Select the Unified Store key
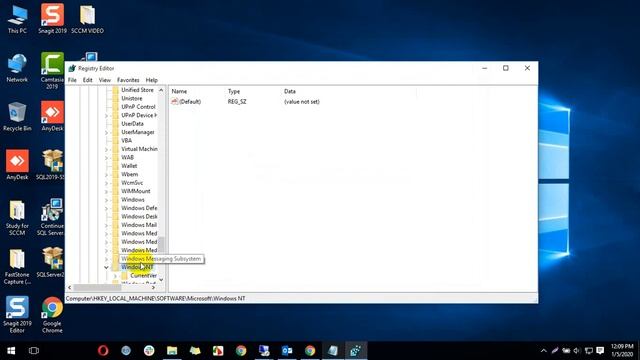Screen dimensions: 640x360 pyautogui.click(x=137, y=90)
